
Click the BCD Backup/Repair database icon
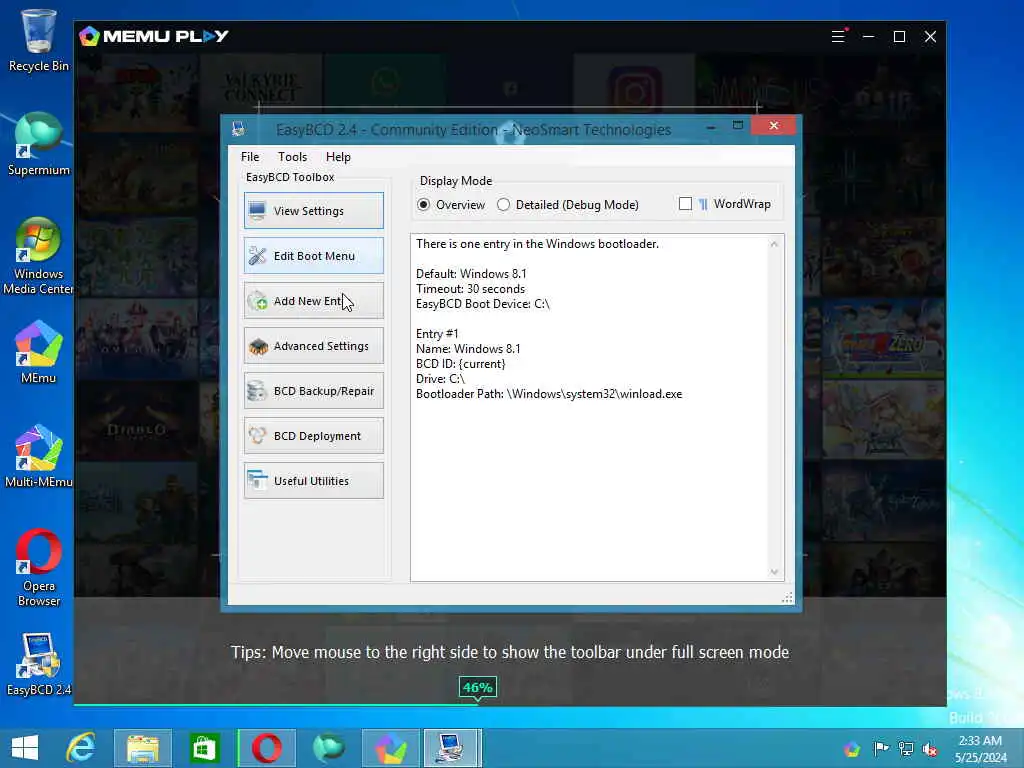(x=257, y=391)
